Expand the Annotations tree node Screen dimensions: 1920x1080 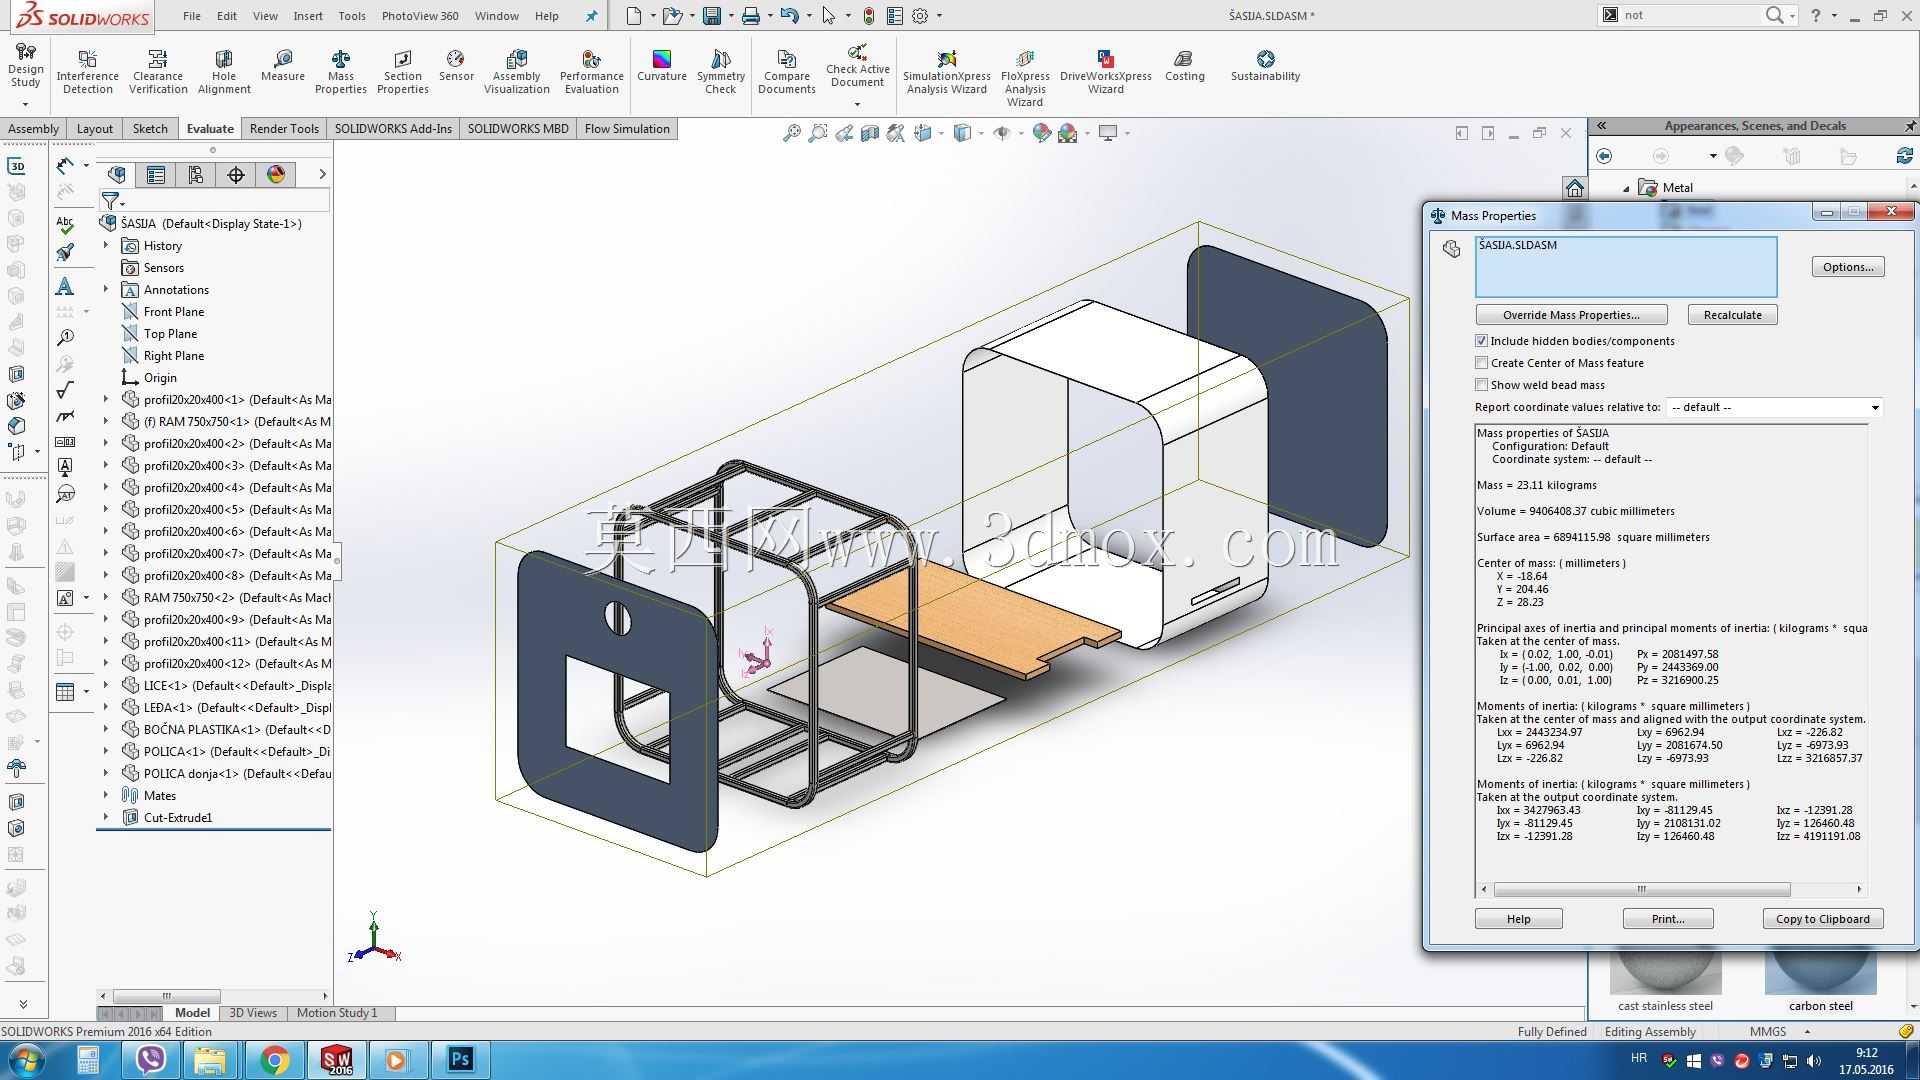[x=106, y=289]
